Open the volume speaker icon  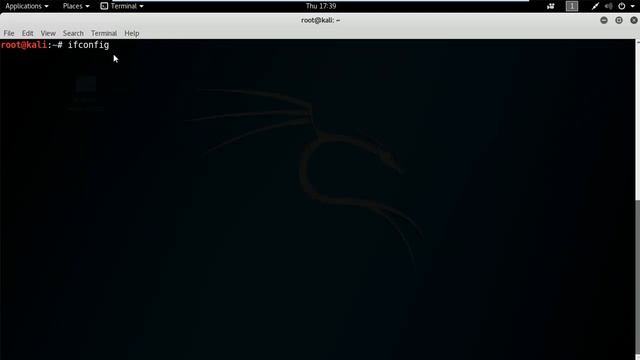[x=608, y=6]
